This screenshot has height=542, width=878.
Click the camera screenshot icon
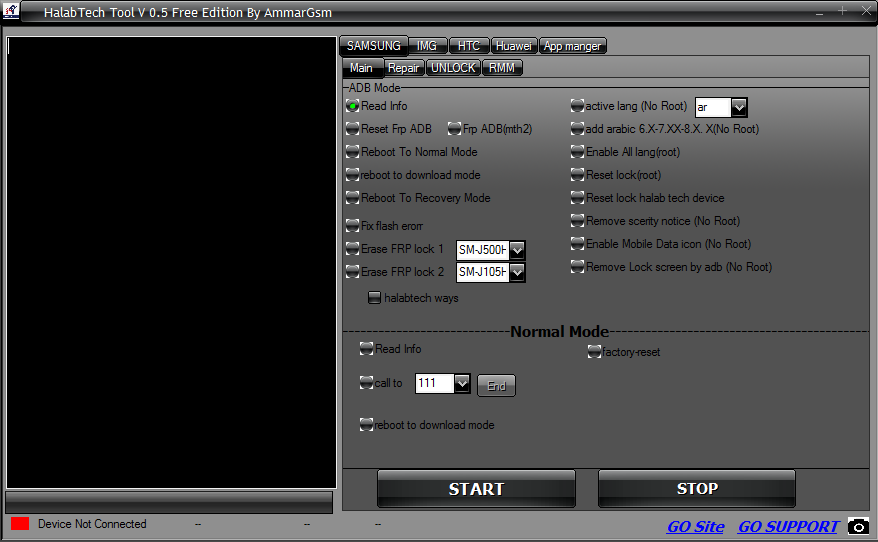pos(858,526)
